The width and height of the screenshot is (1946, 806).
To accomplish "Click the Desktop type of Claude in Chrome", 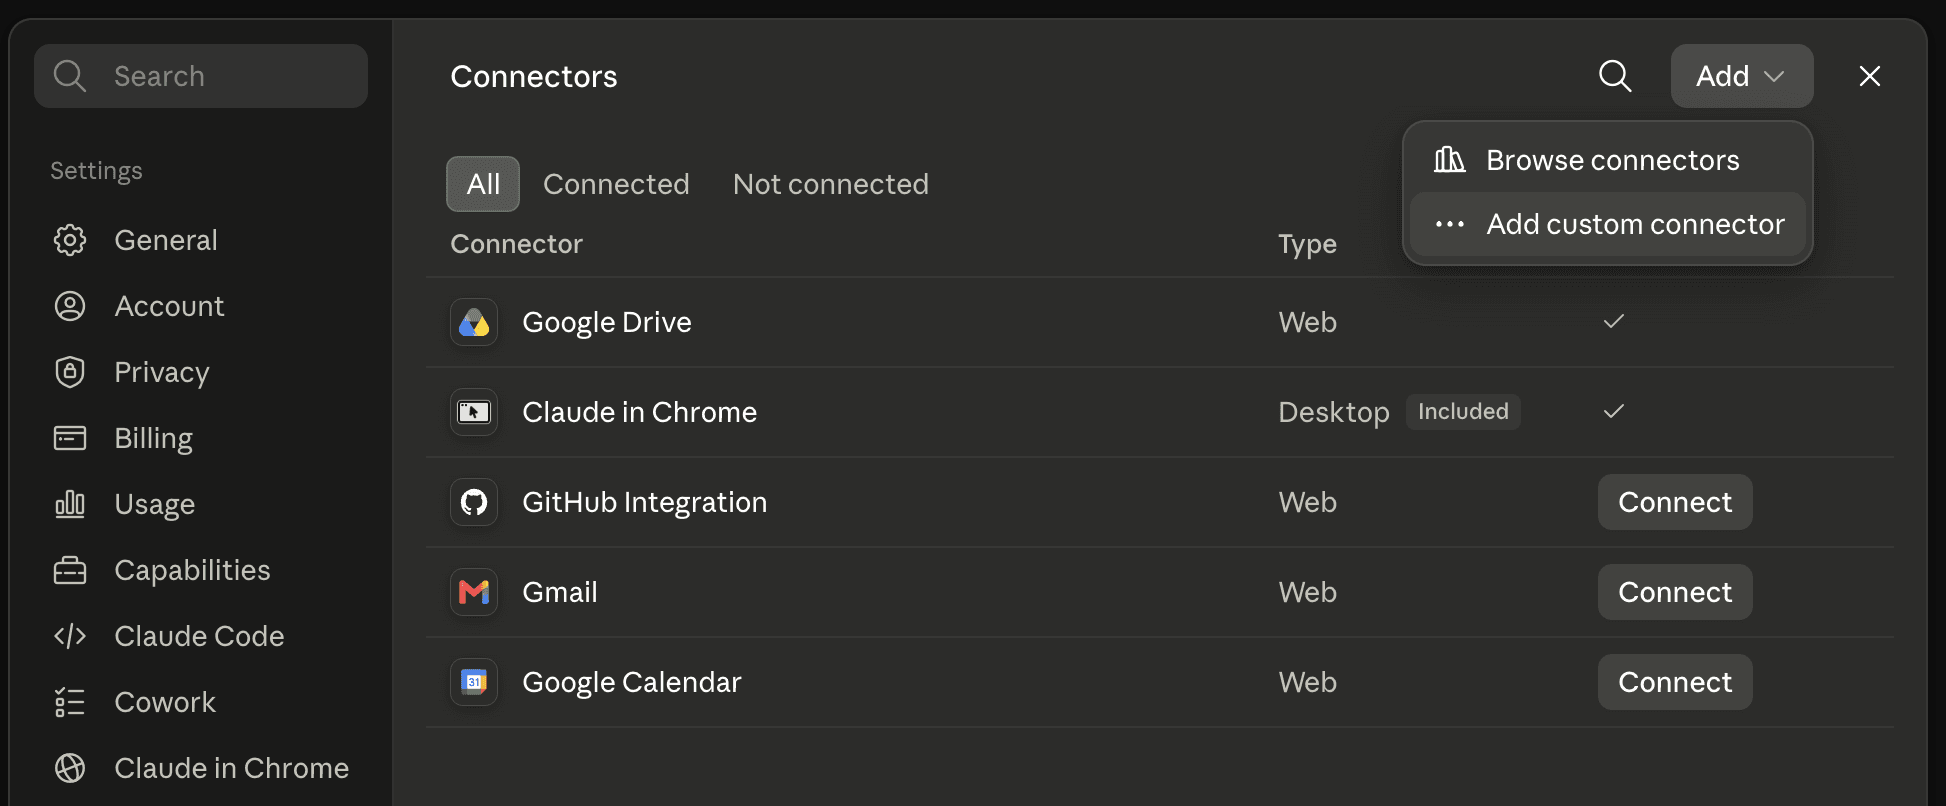I will pos(1334,412).
